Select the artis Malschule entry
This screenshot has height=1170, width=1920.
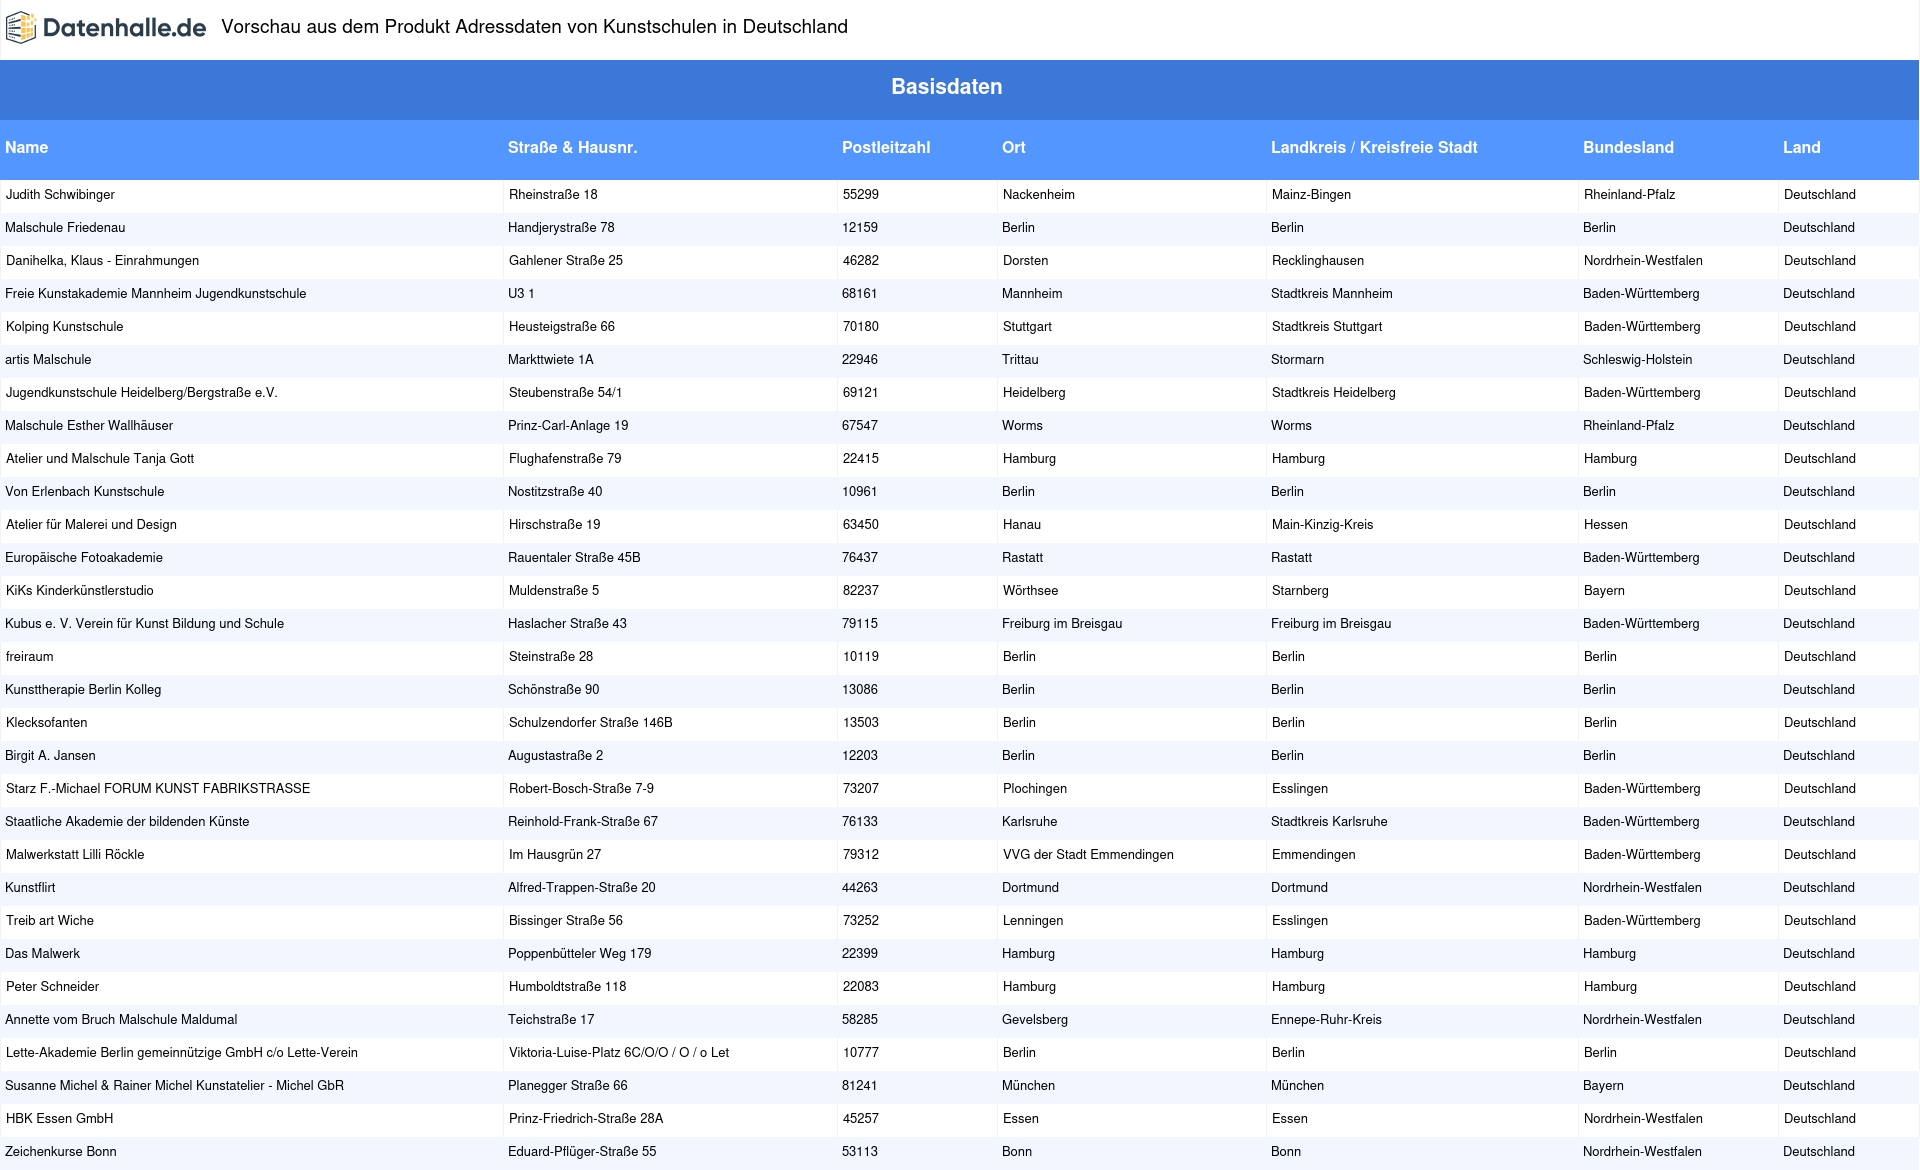48,360
